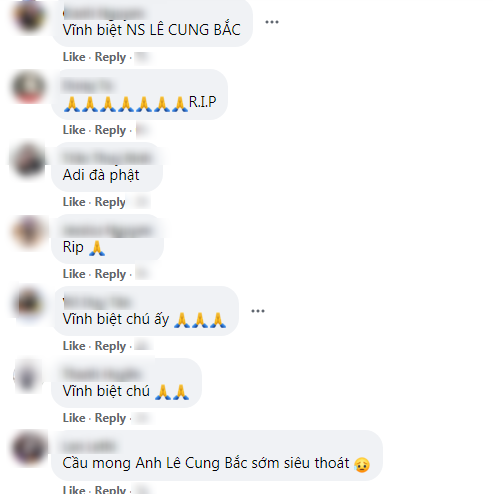Like the 'Vĩnh biệt chú' two-hands comment

[74, 418]
